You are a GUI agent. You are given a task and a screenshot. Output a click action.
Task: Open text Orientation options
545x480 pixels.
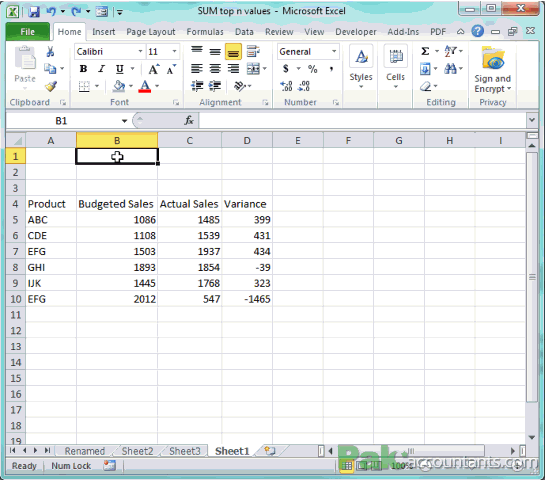tap(240, 86)
